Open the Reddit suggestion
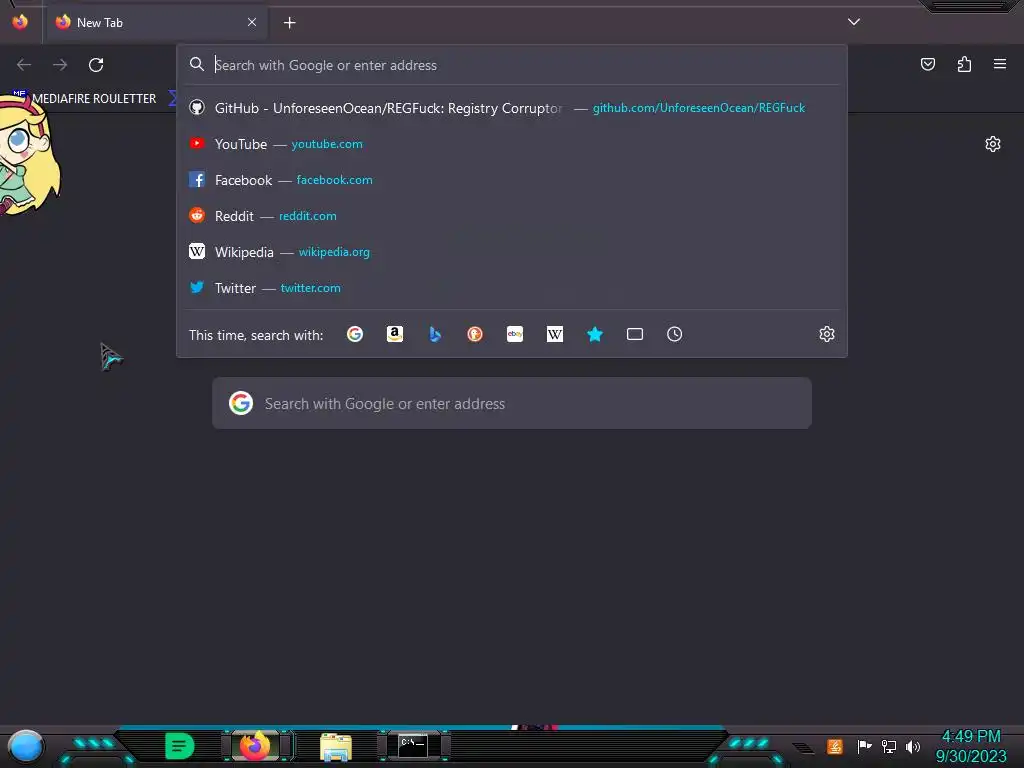The image size is (1024, 768). (512, 216)
